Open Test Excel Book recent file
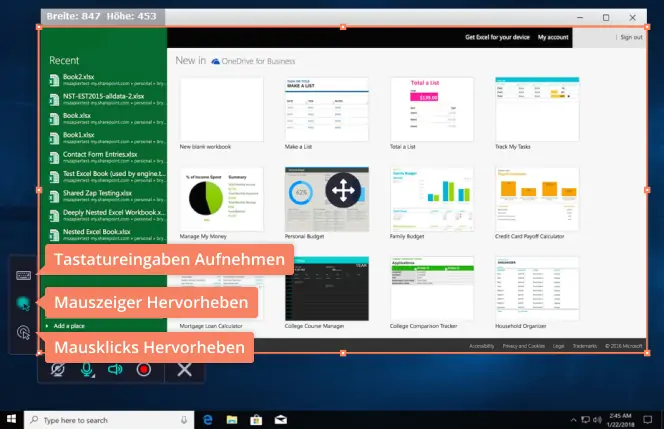This screenshot has height=429, width=664. (107, 177)
